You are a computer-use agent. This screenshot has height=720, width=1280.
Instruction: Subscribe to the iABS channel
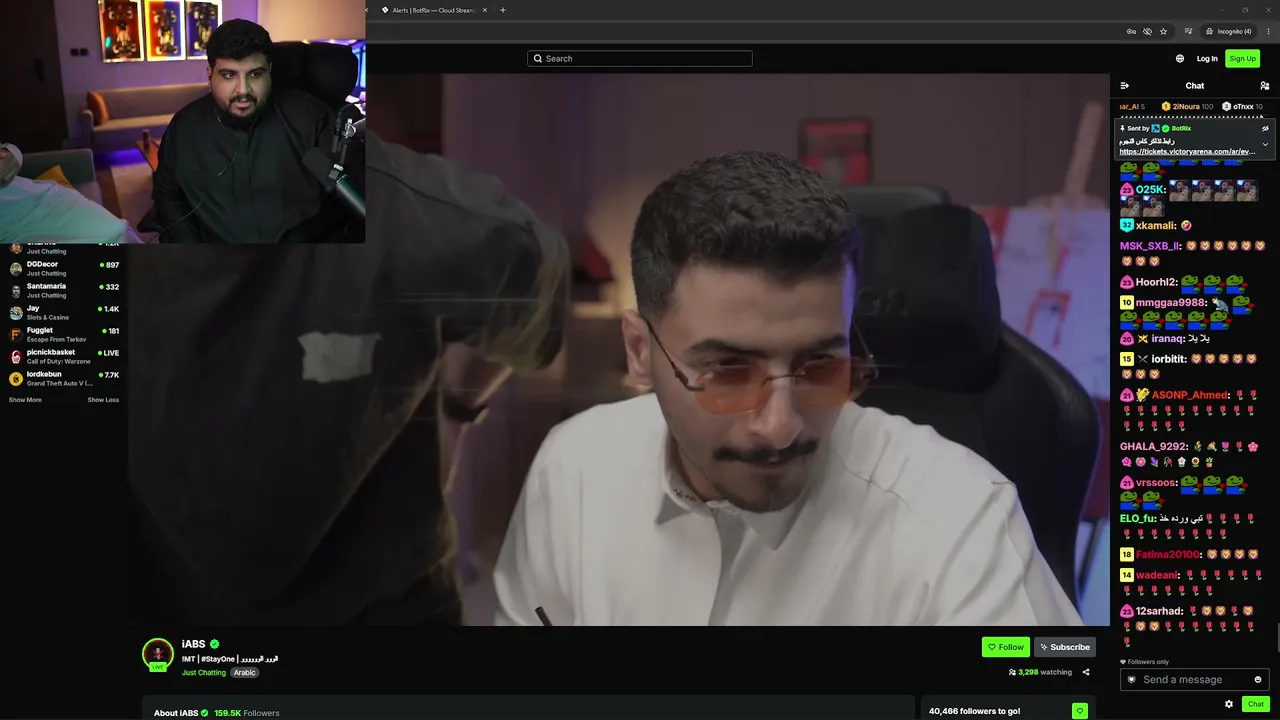coord(1065,647)
